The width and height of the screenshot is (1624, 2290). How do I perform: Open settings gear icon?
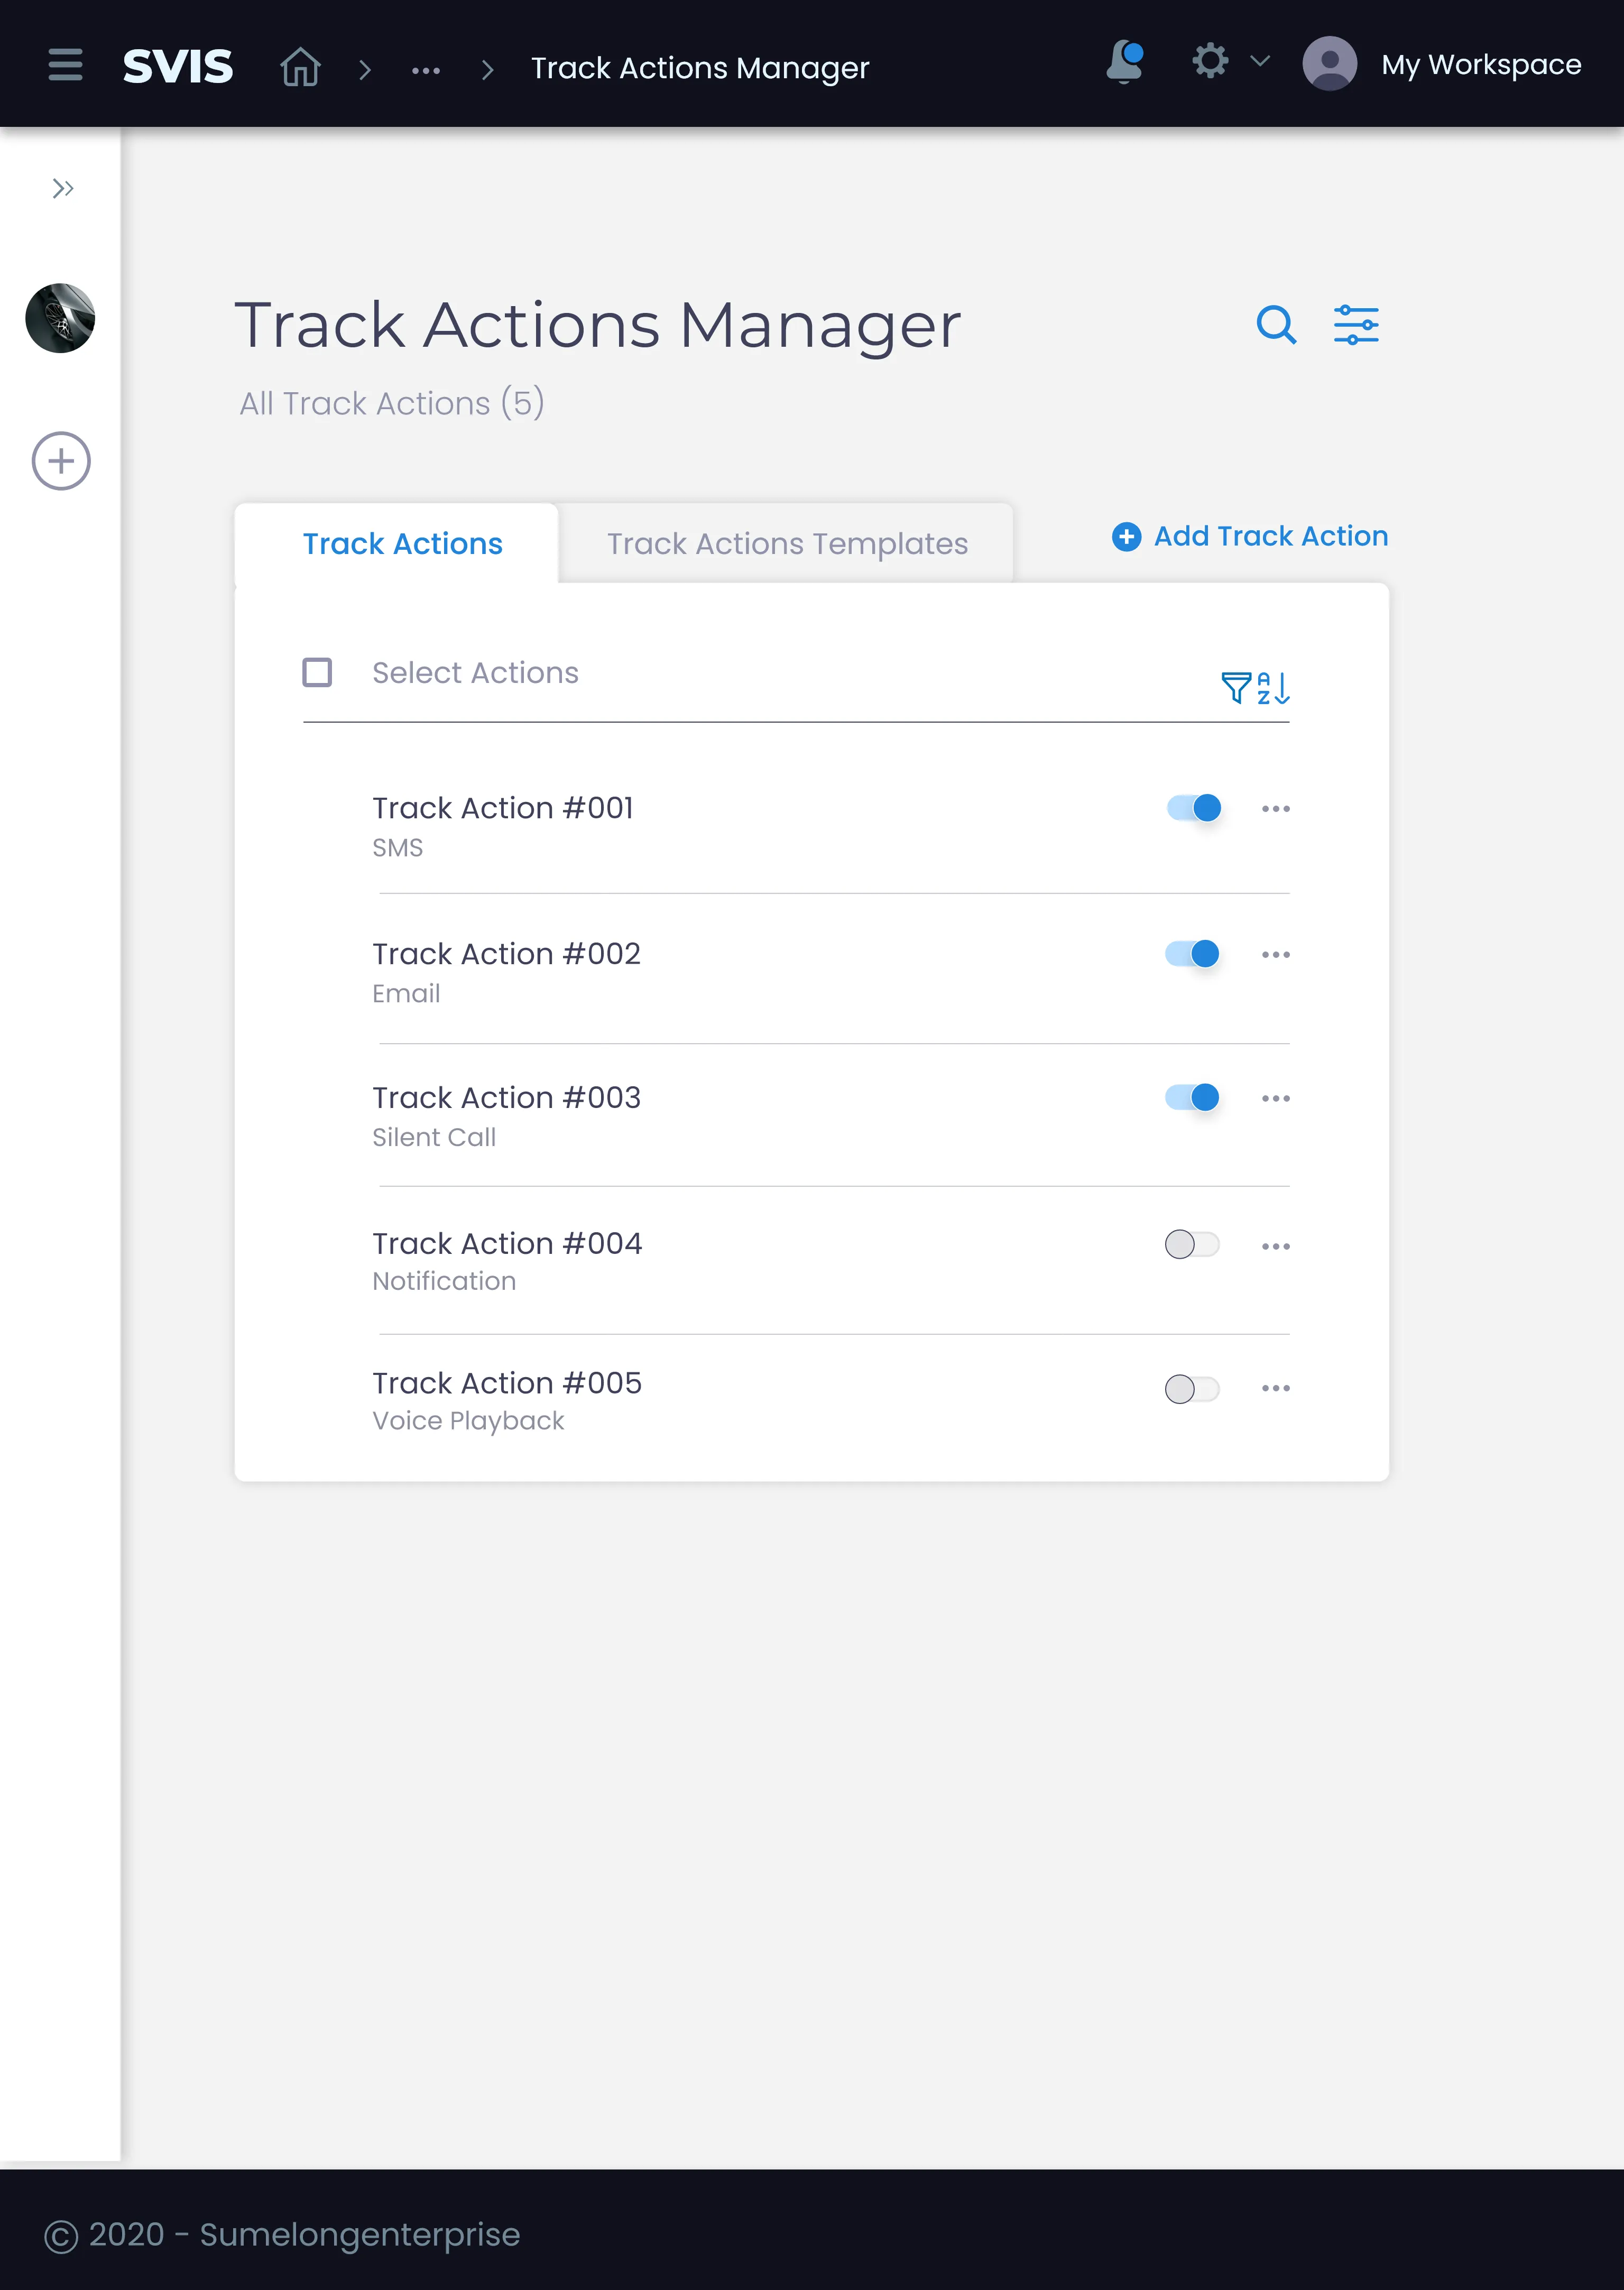(1210, 61)
